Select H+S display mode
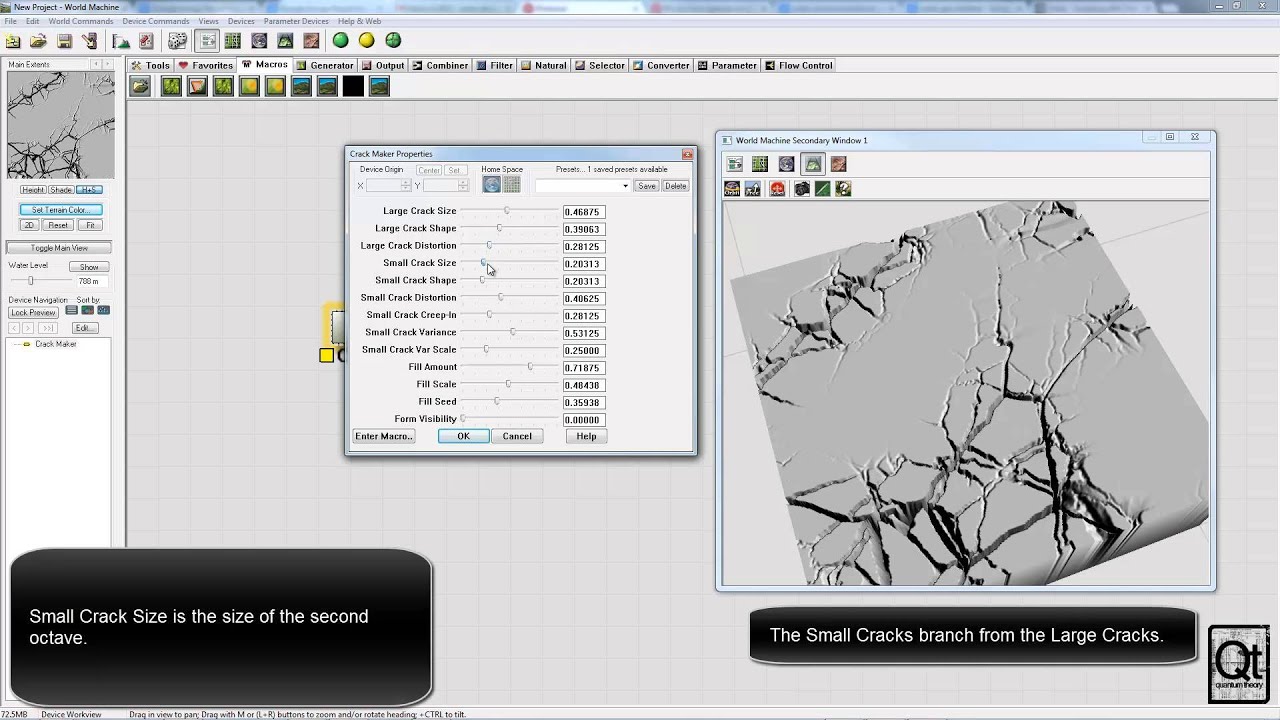 [x=89, y=190]
